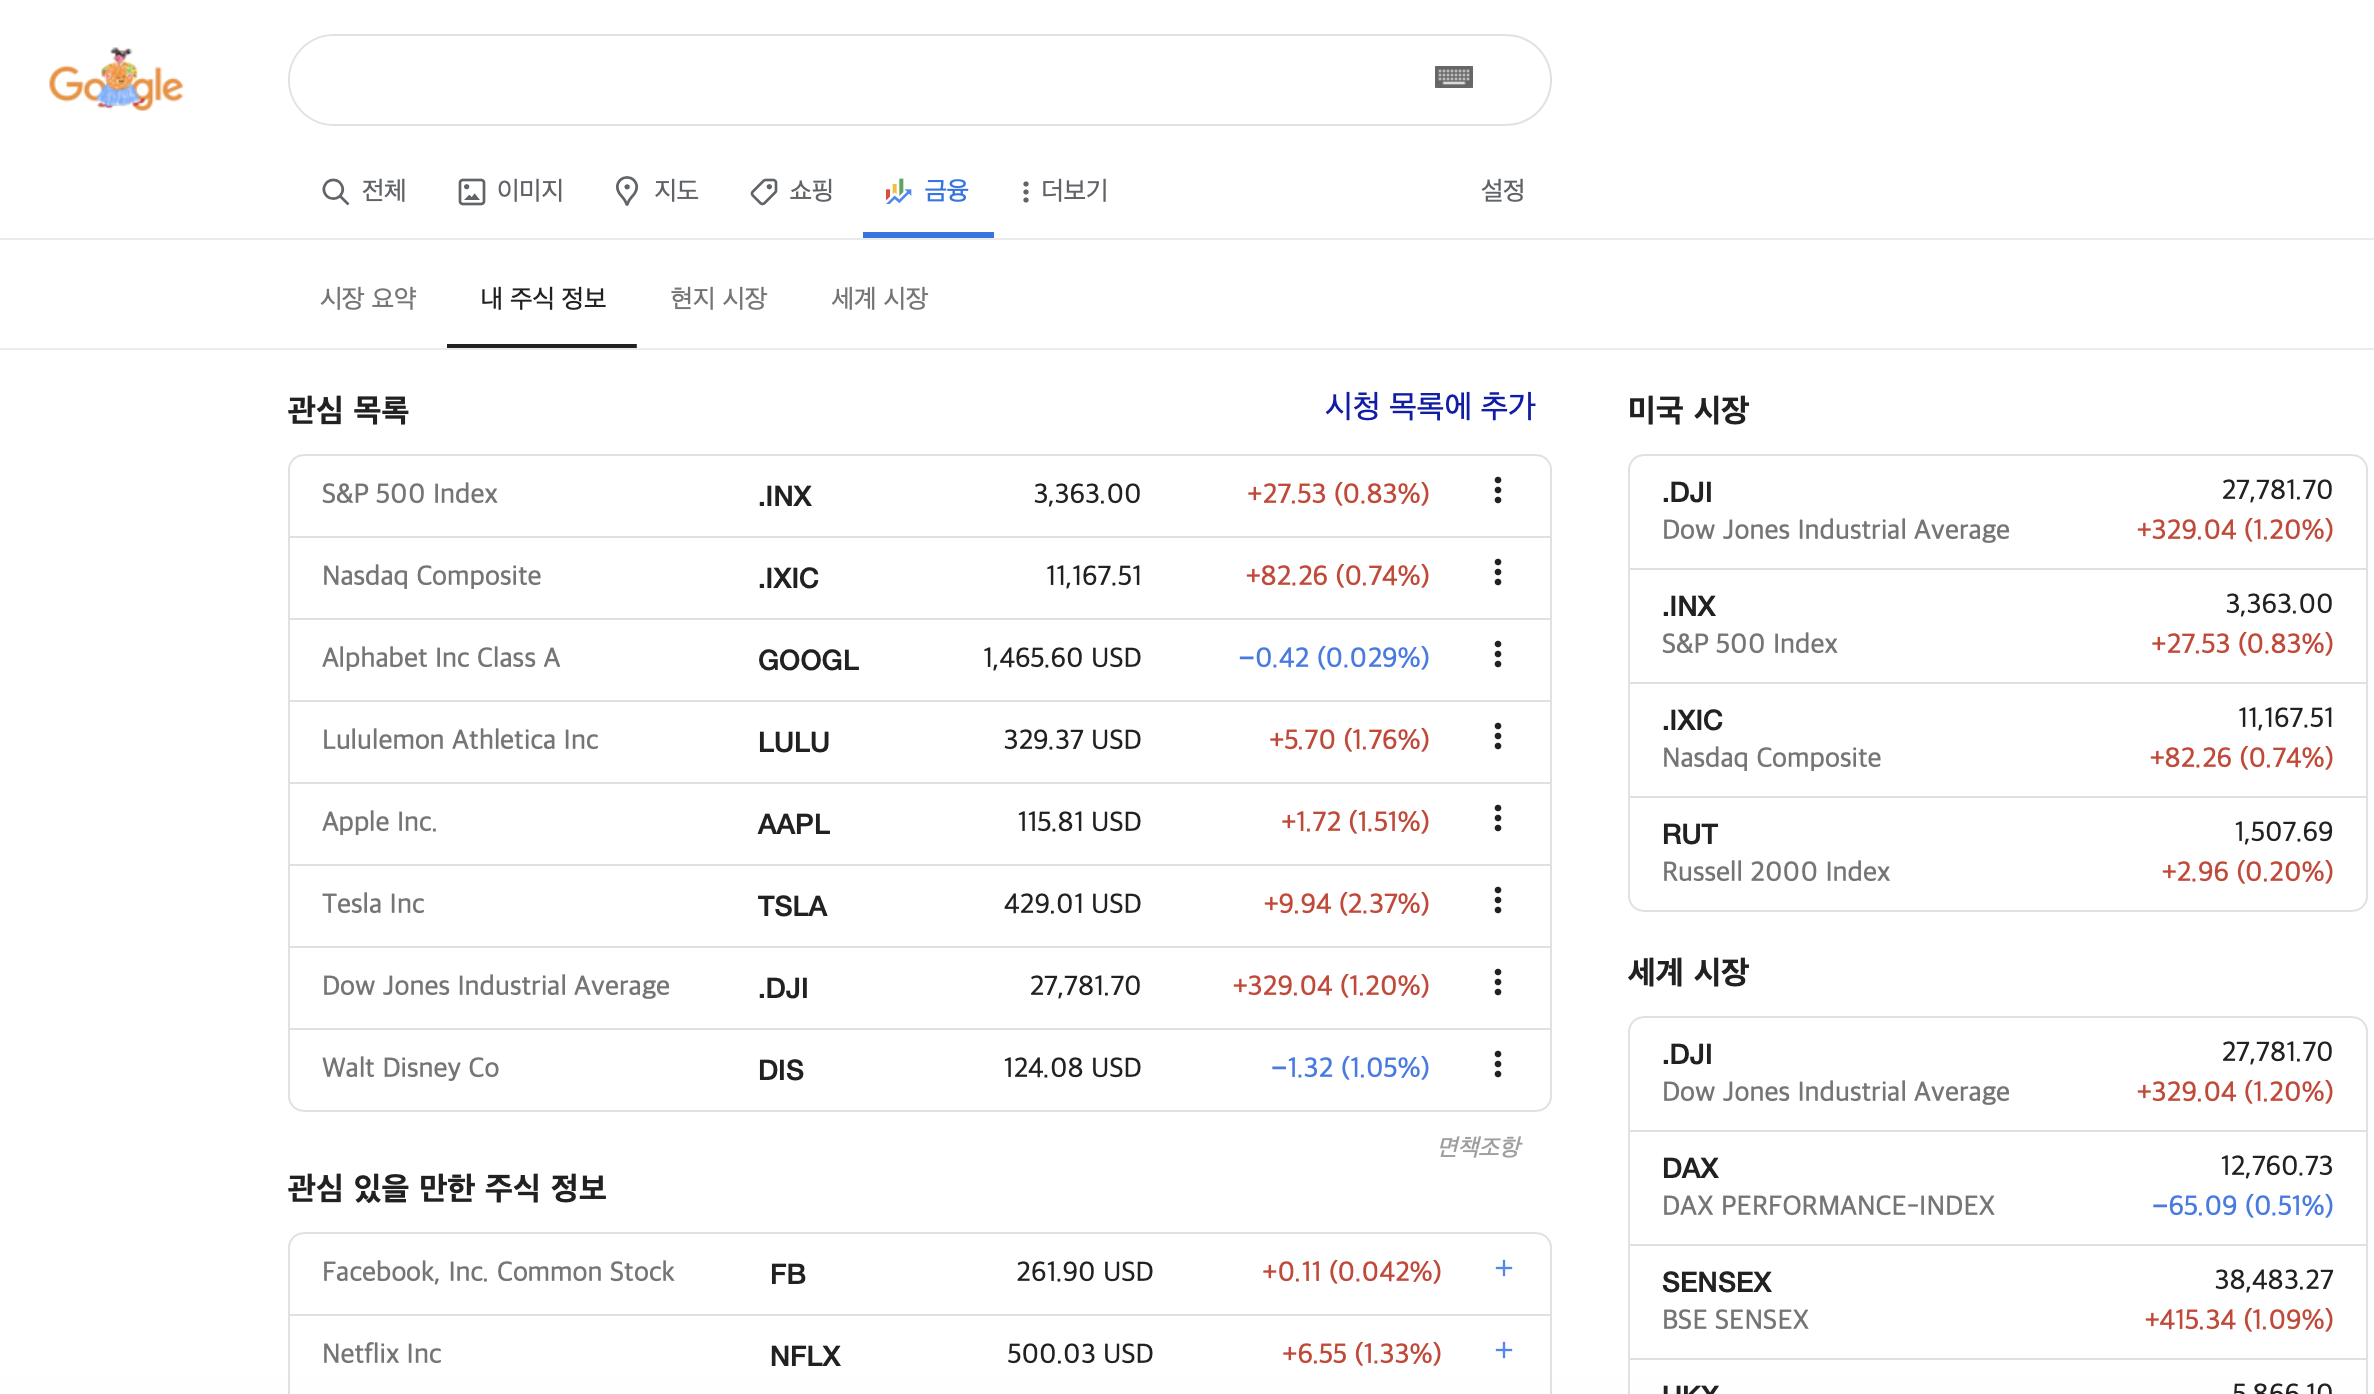Click Tesla's +9.94 (2.37%) change
The image size is (2374, 1394).
(1346, 903)
